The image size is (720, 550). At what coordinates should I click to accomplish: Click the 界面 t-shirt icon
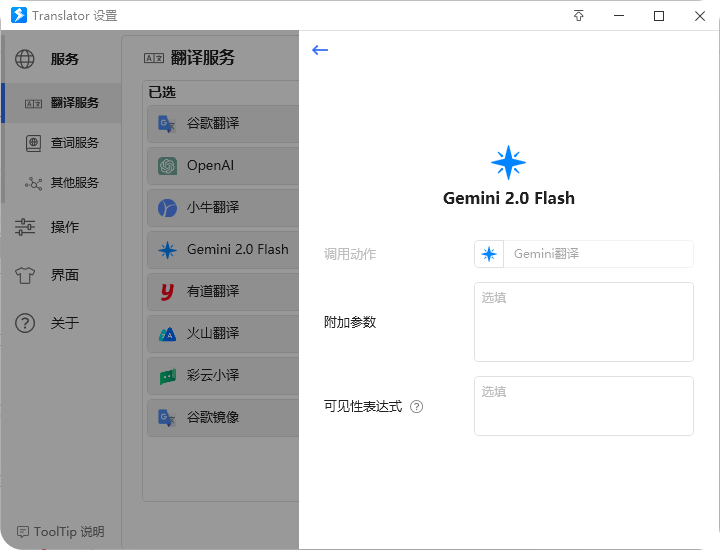click(25, 275)
